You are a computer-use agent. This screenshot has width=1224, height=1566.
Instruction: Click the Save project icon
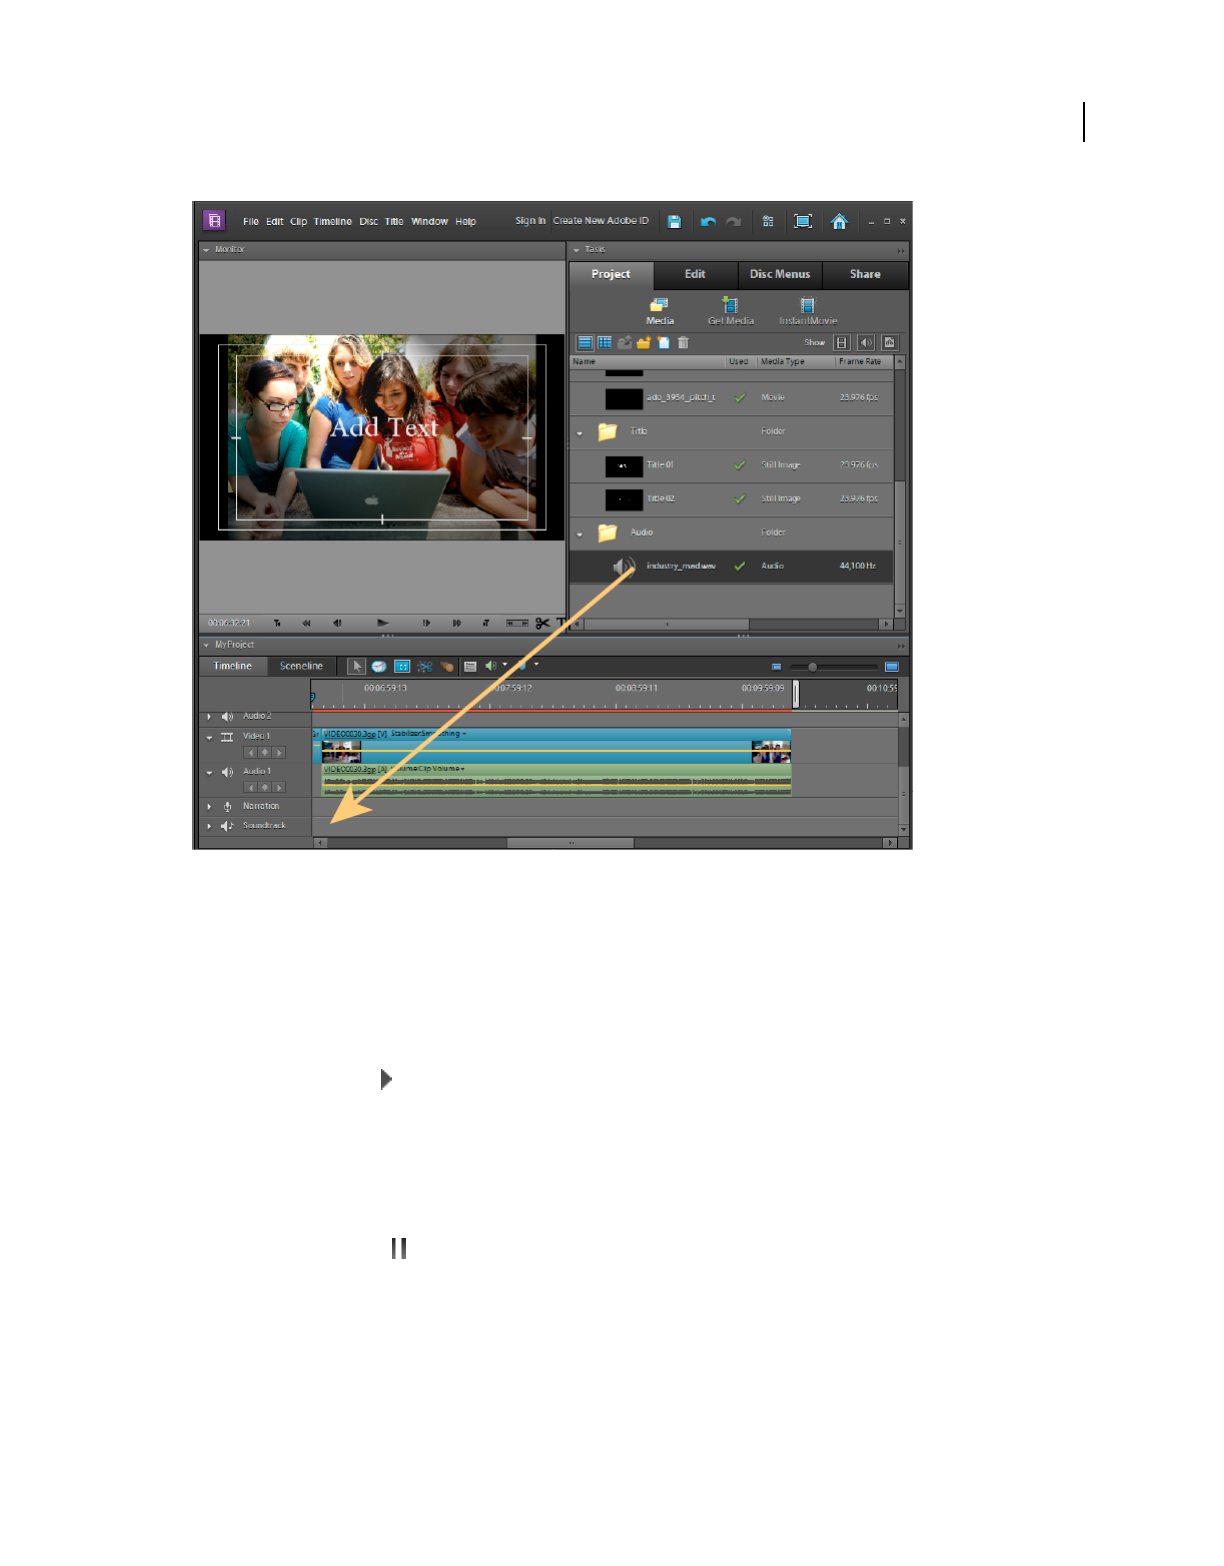(674, 221)
